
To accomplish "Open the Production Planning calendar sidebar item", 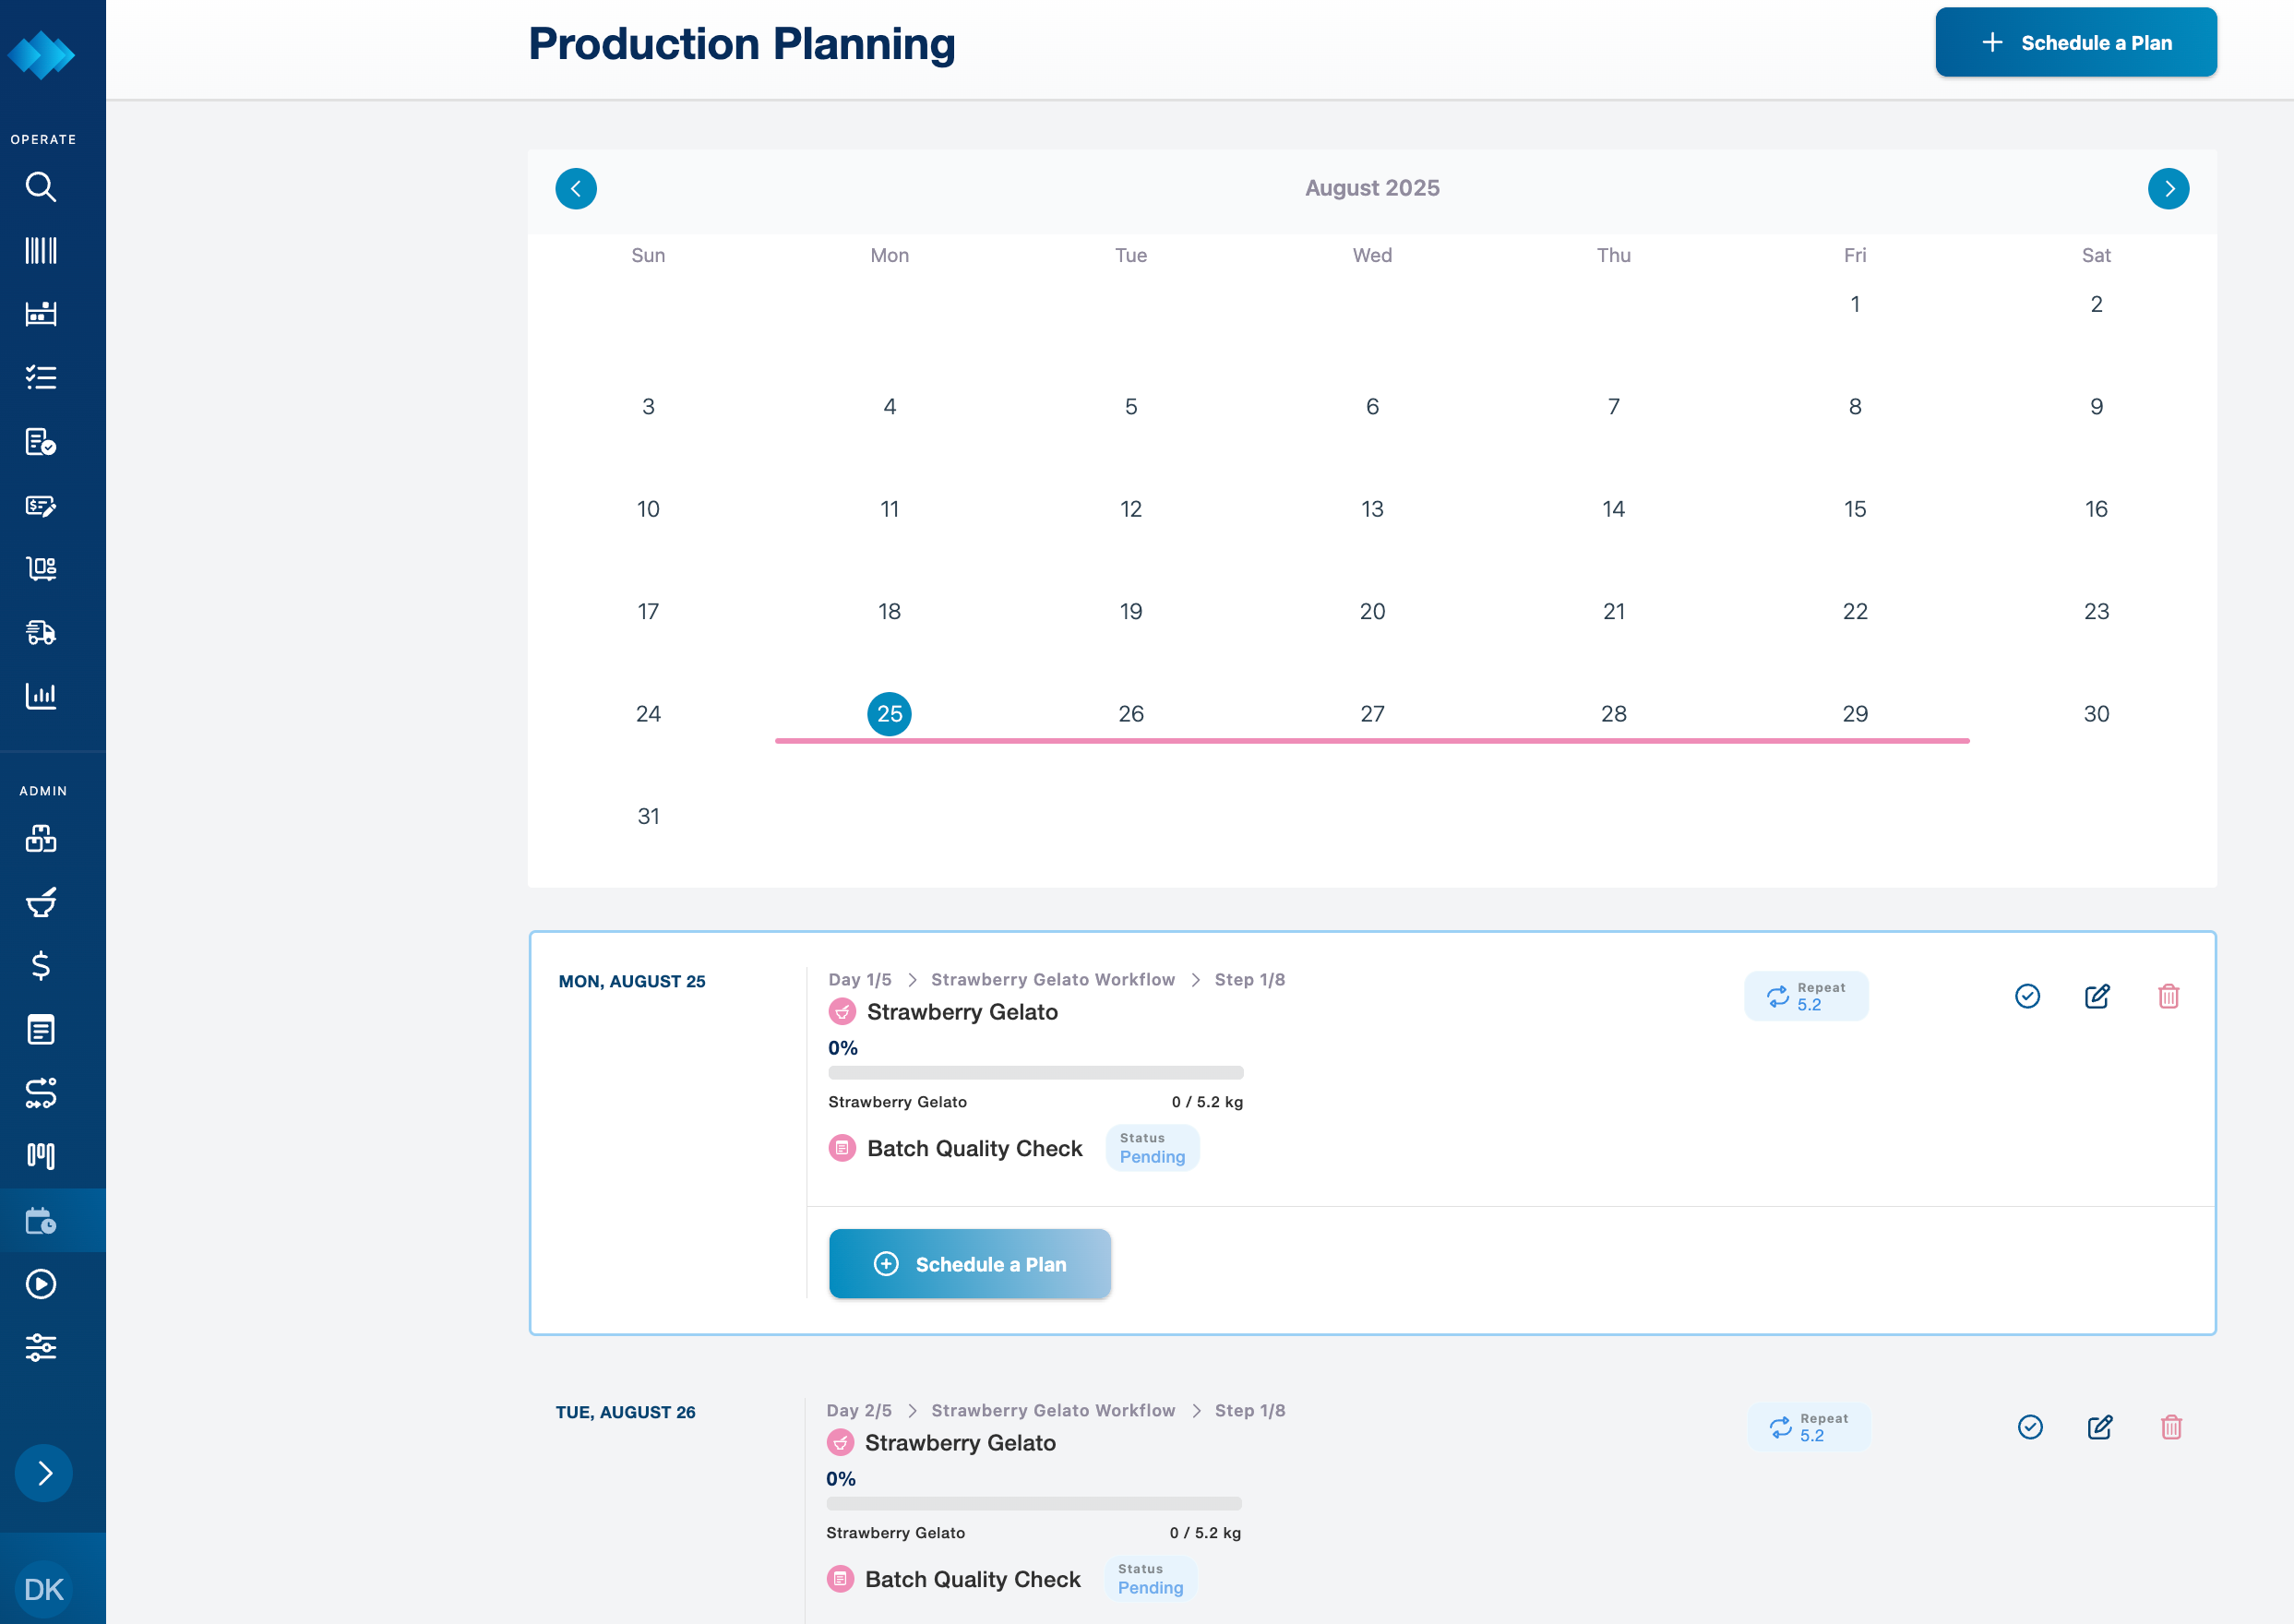I will tap(41, 1221).
